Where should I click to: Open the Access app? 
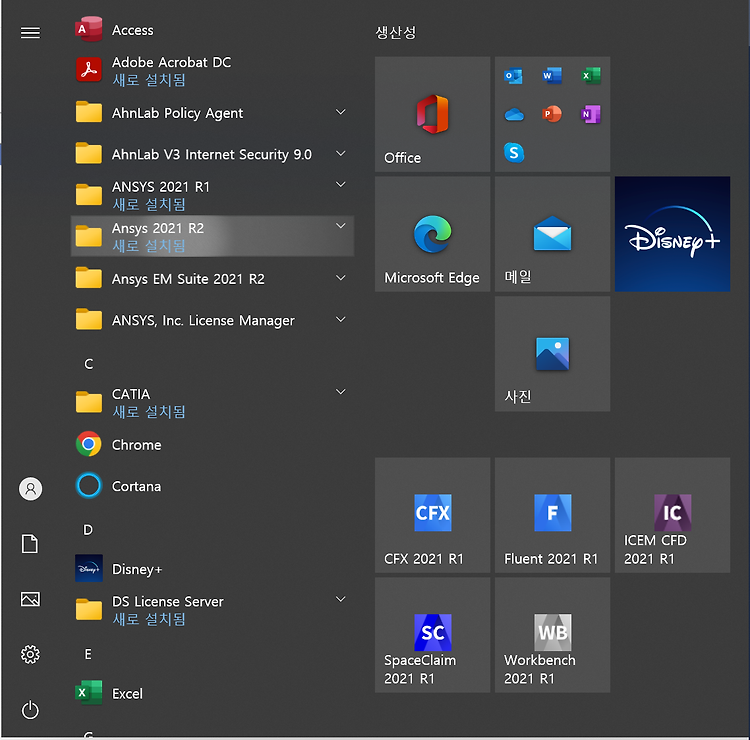point(212,30)
